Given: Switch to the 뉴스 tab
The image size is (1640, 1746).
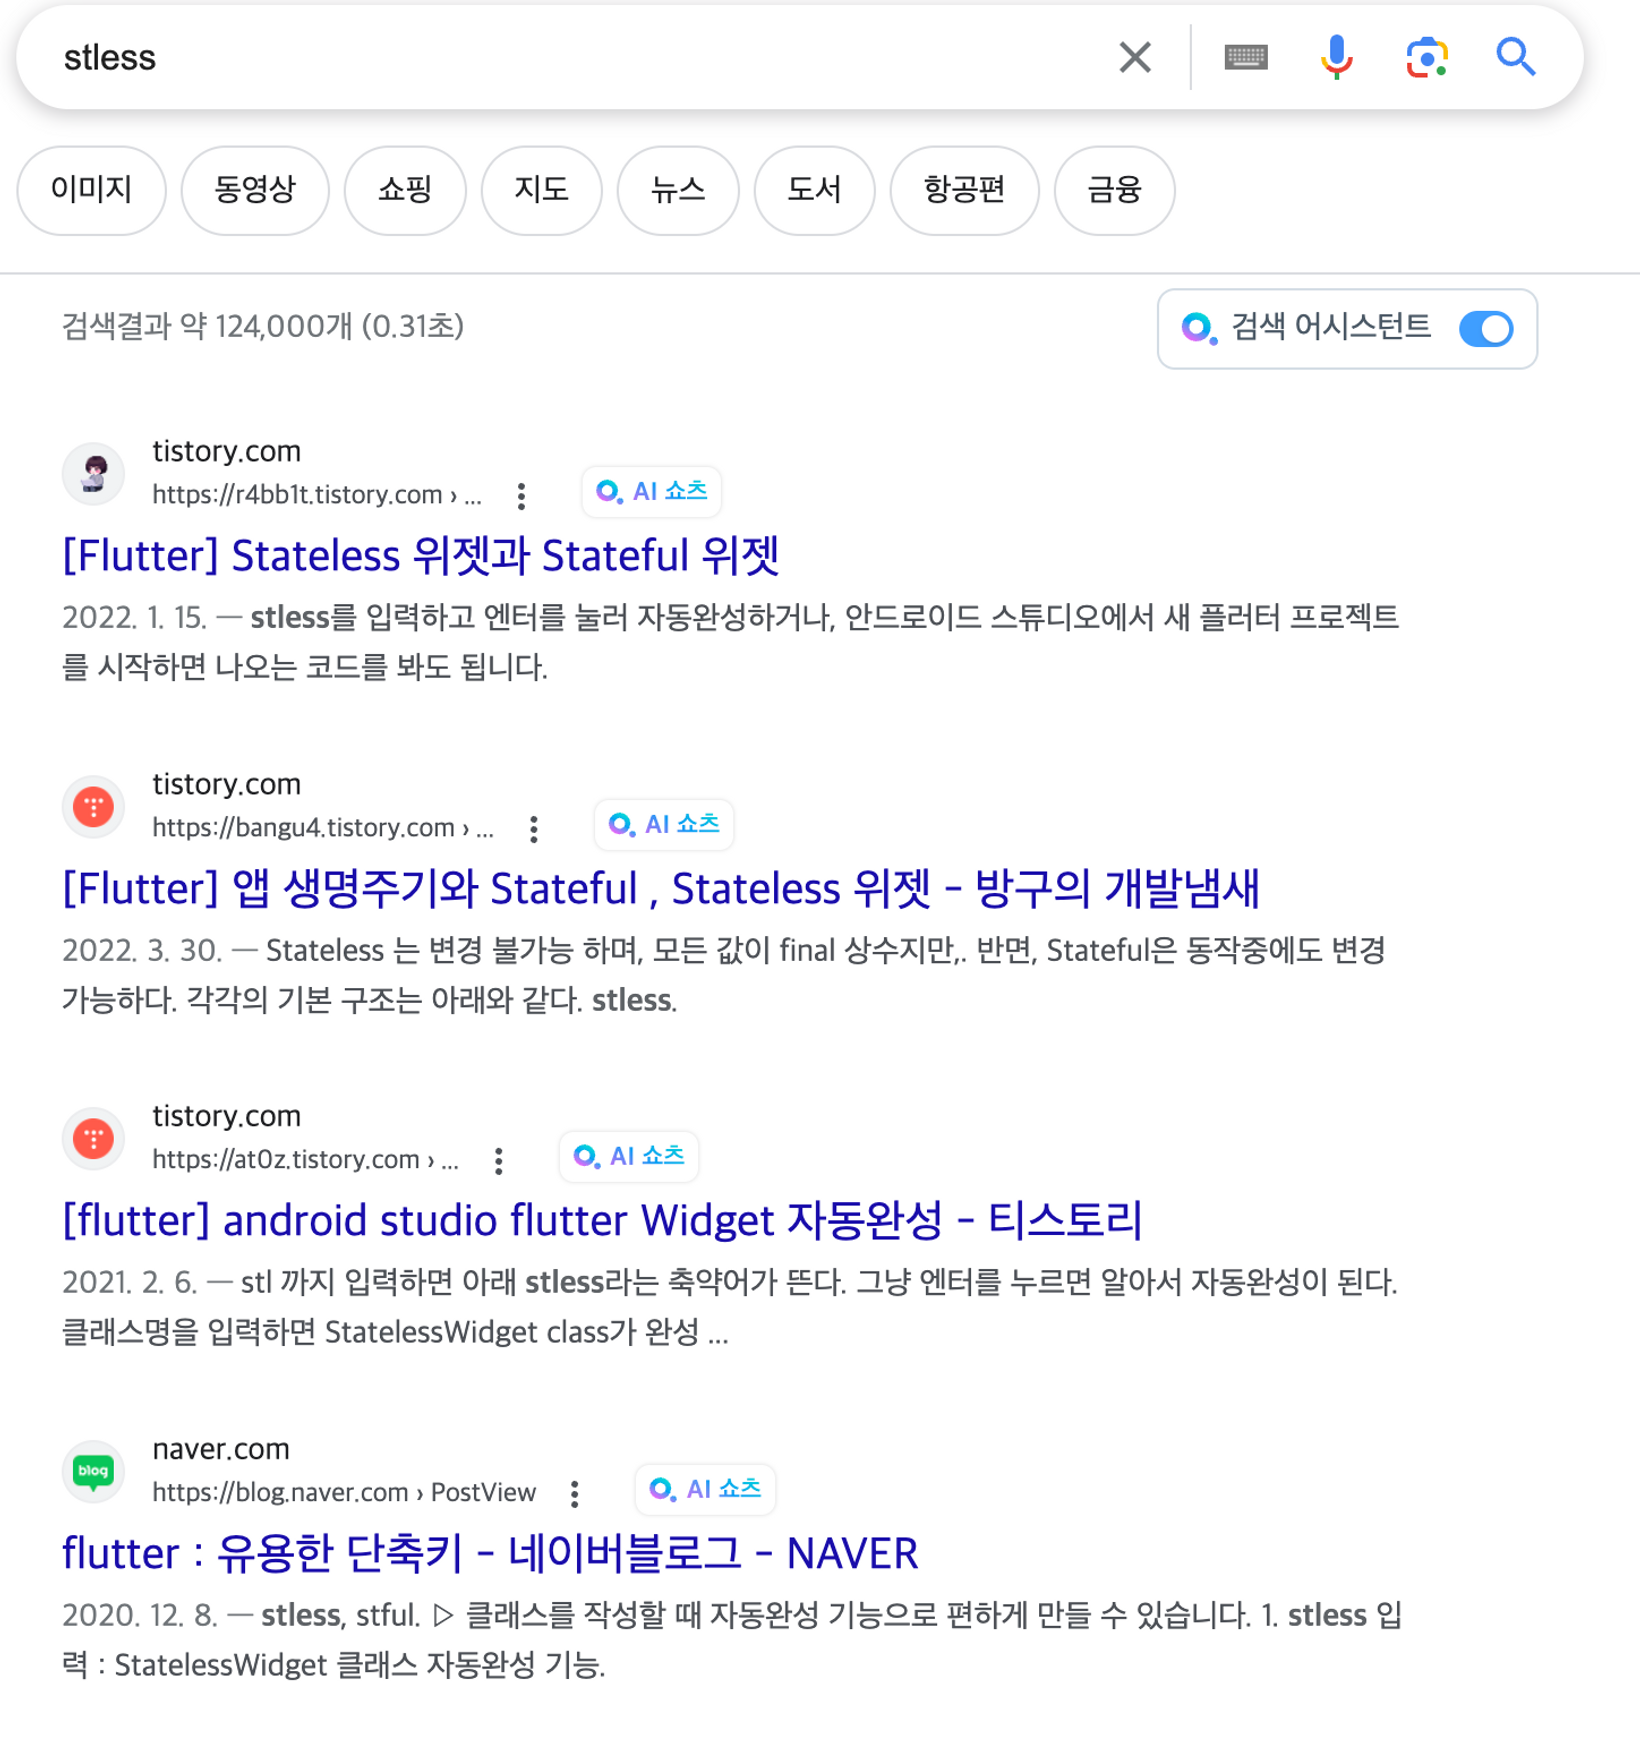Looking at the screenshot, I should [678, 190].
